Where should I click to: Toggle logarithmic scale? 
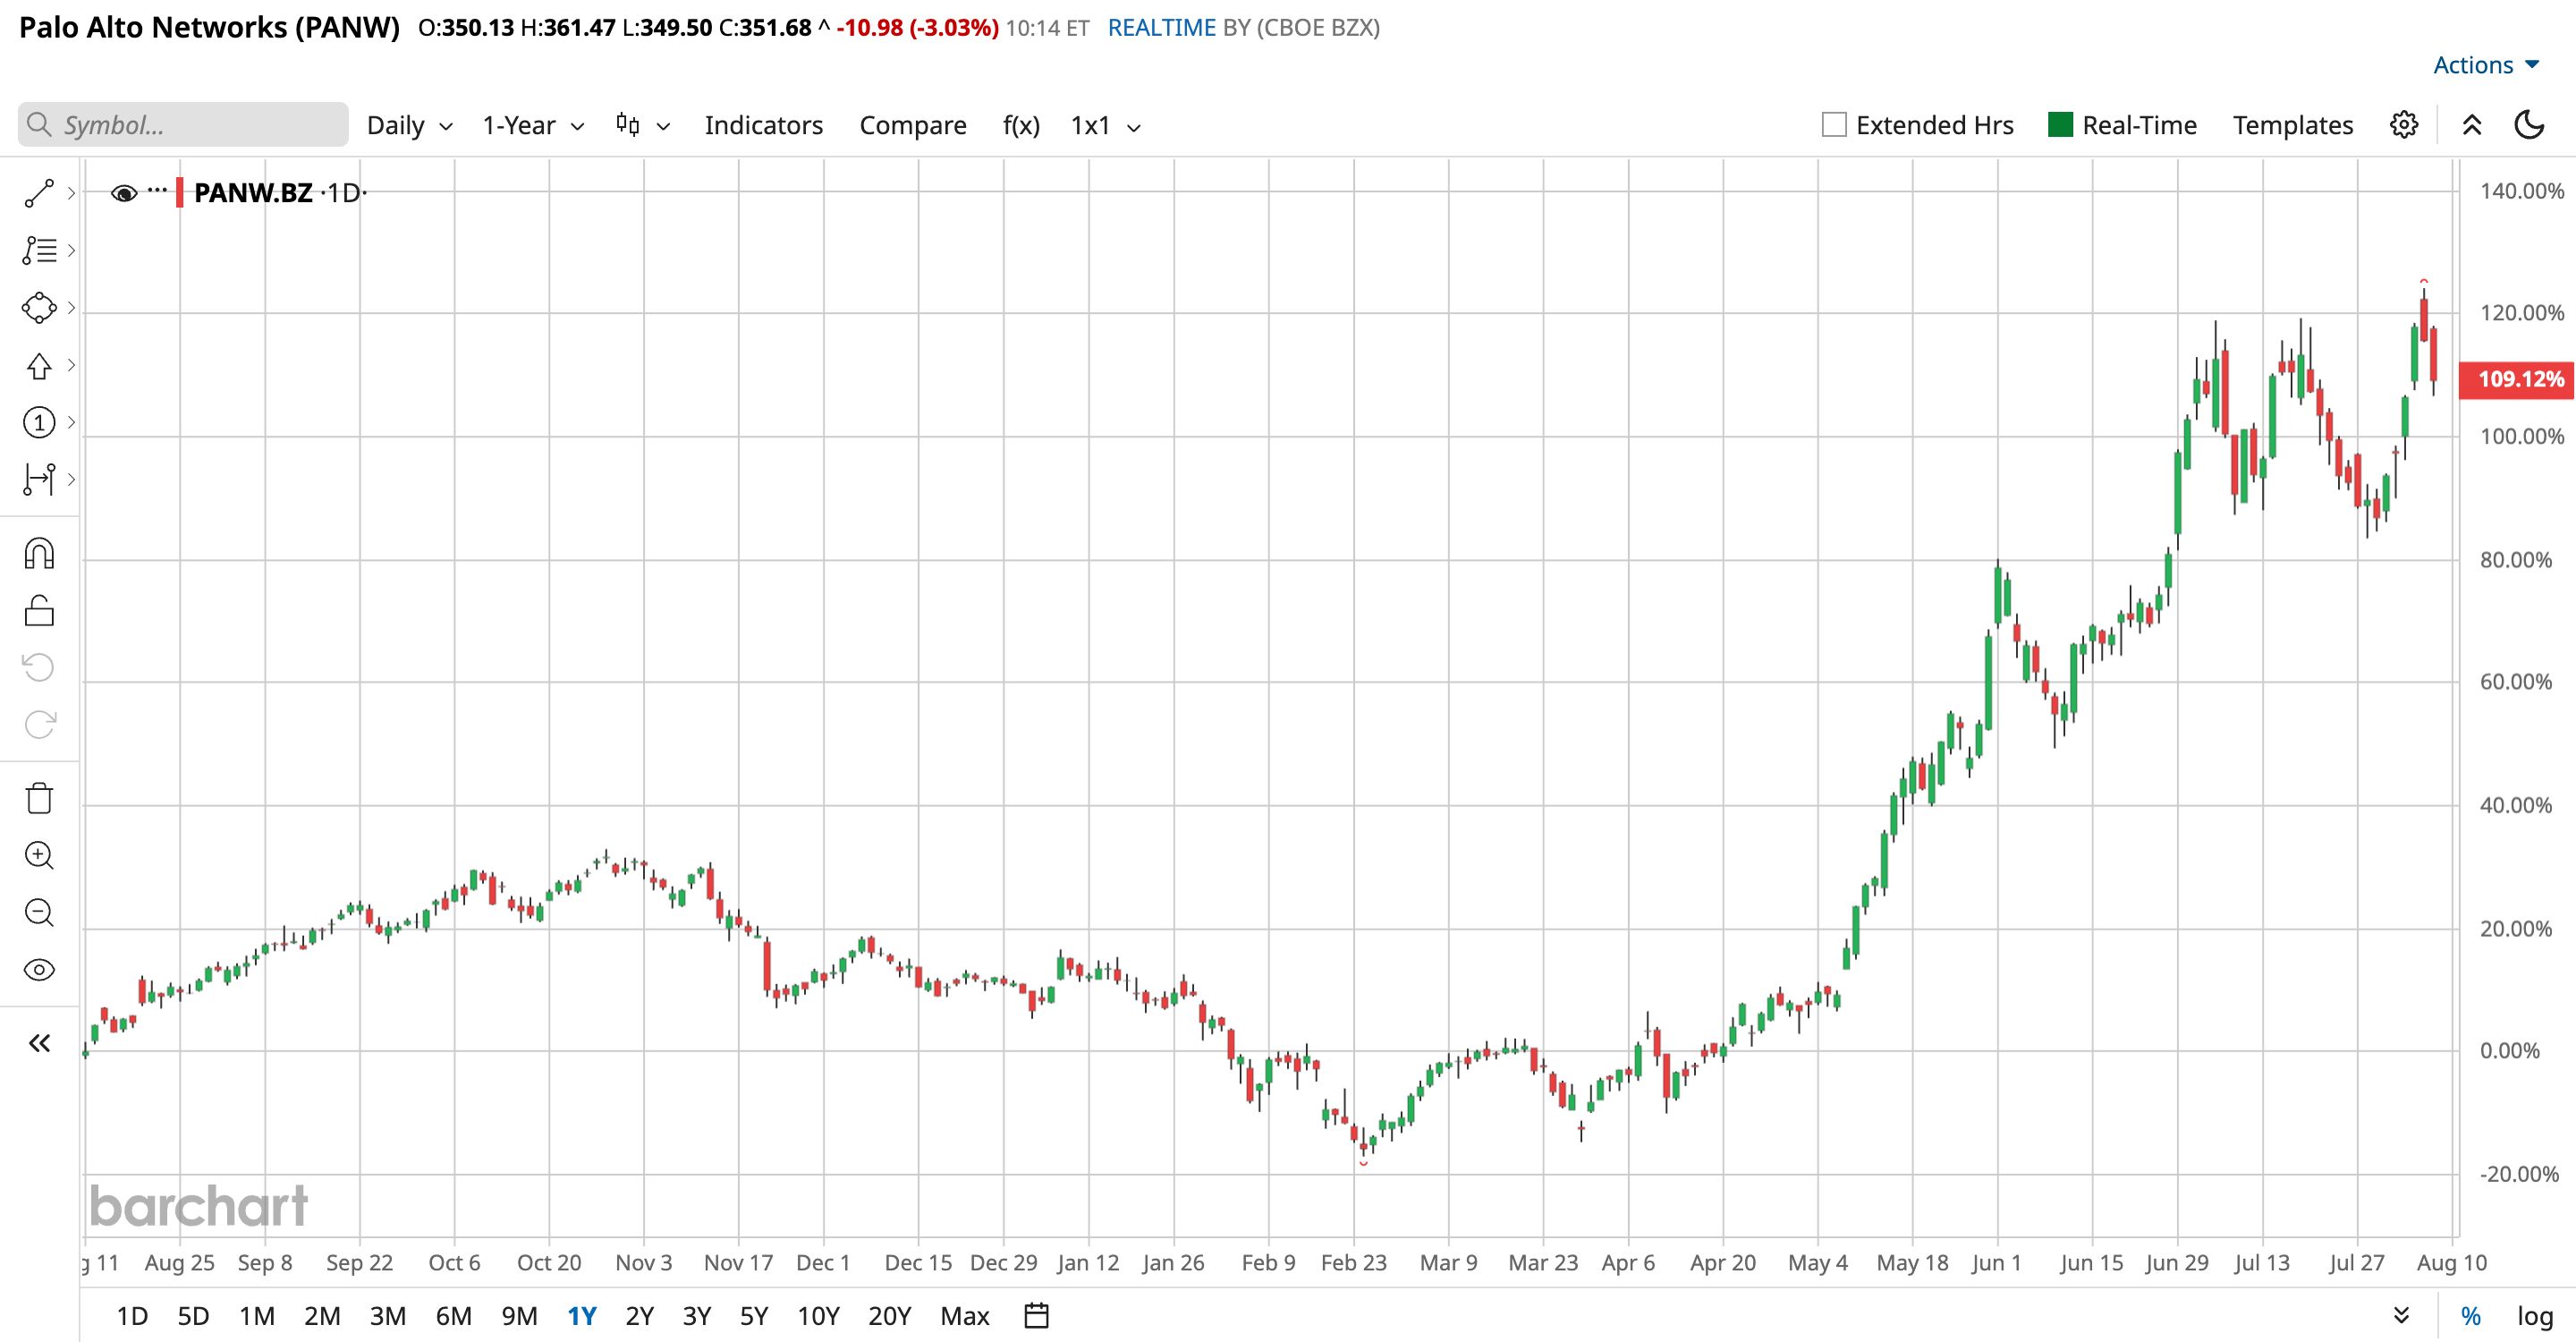pyautogui.click(x=2535, y=1316)
